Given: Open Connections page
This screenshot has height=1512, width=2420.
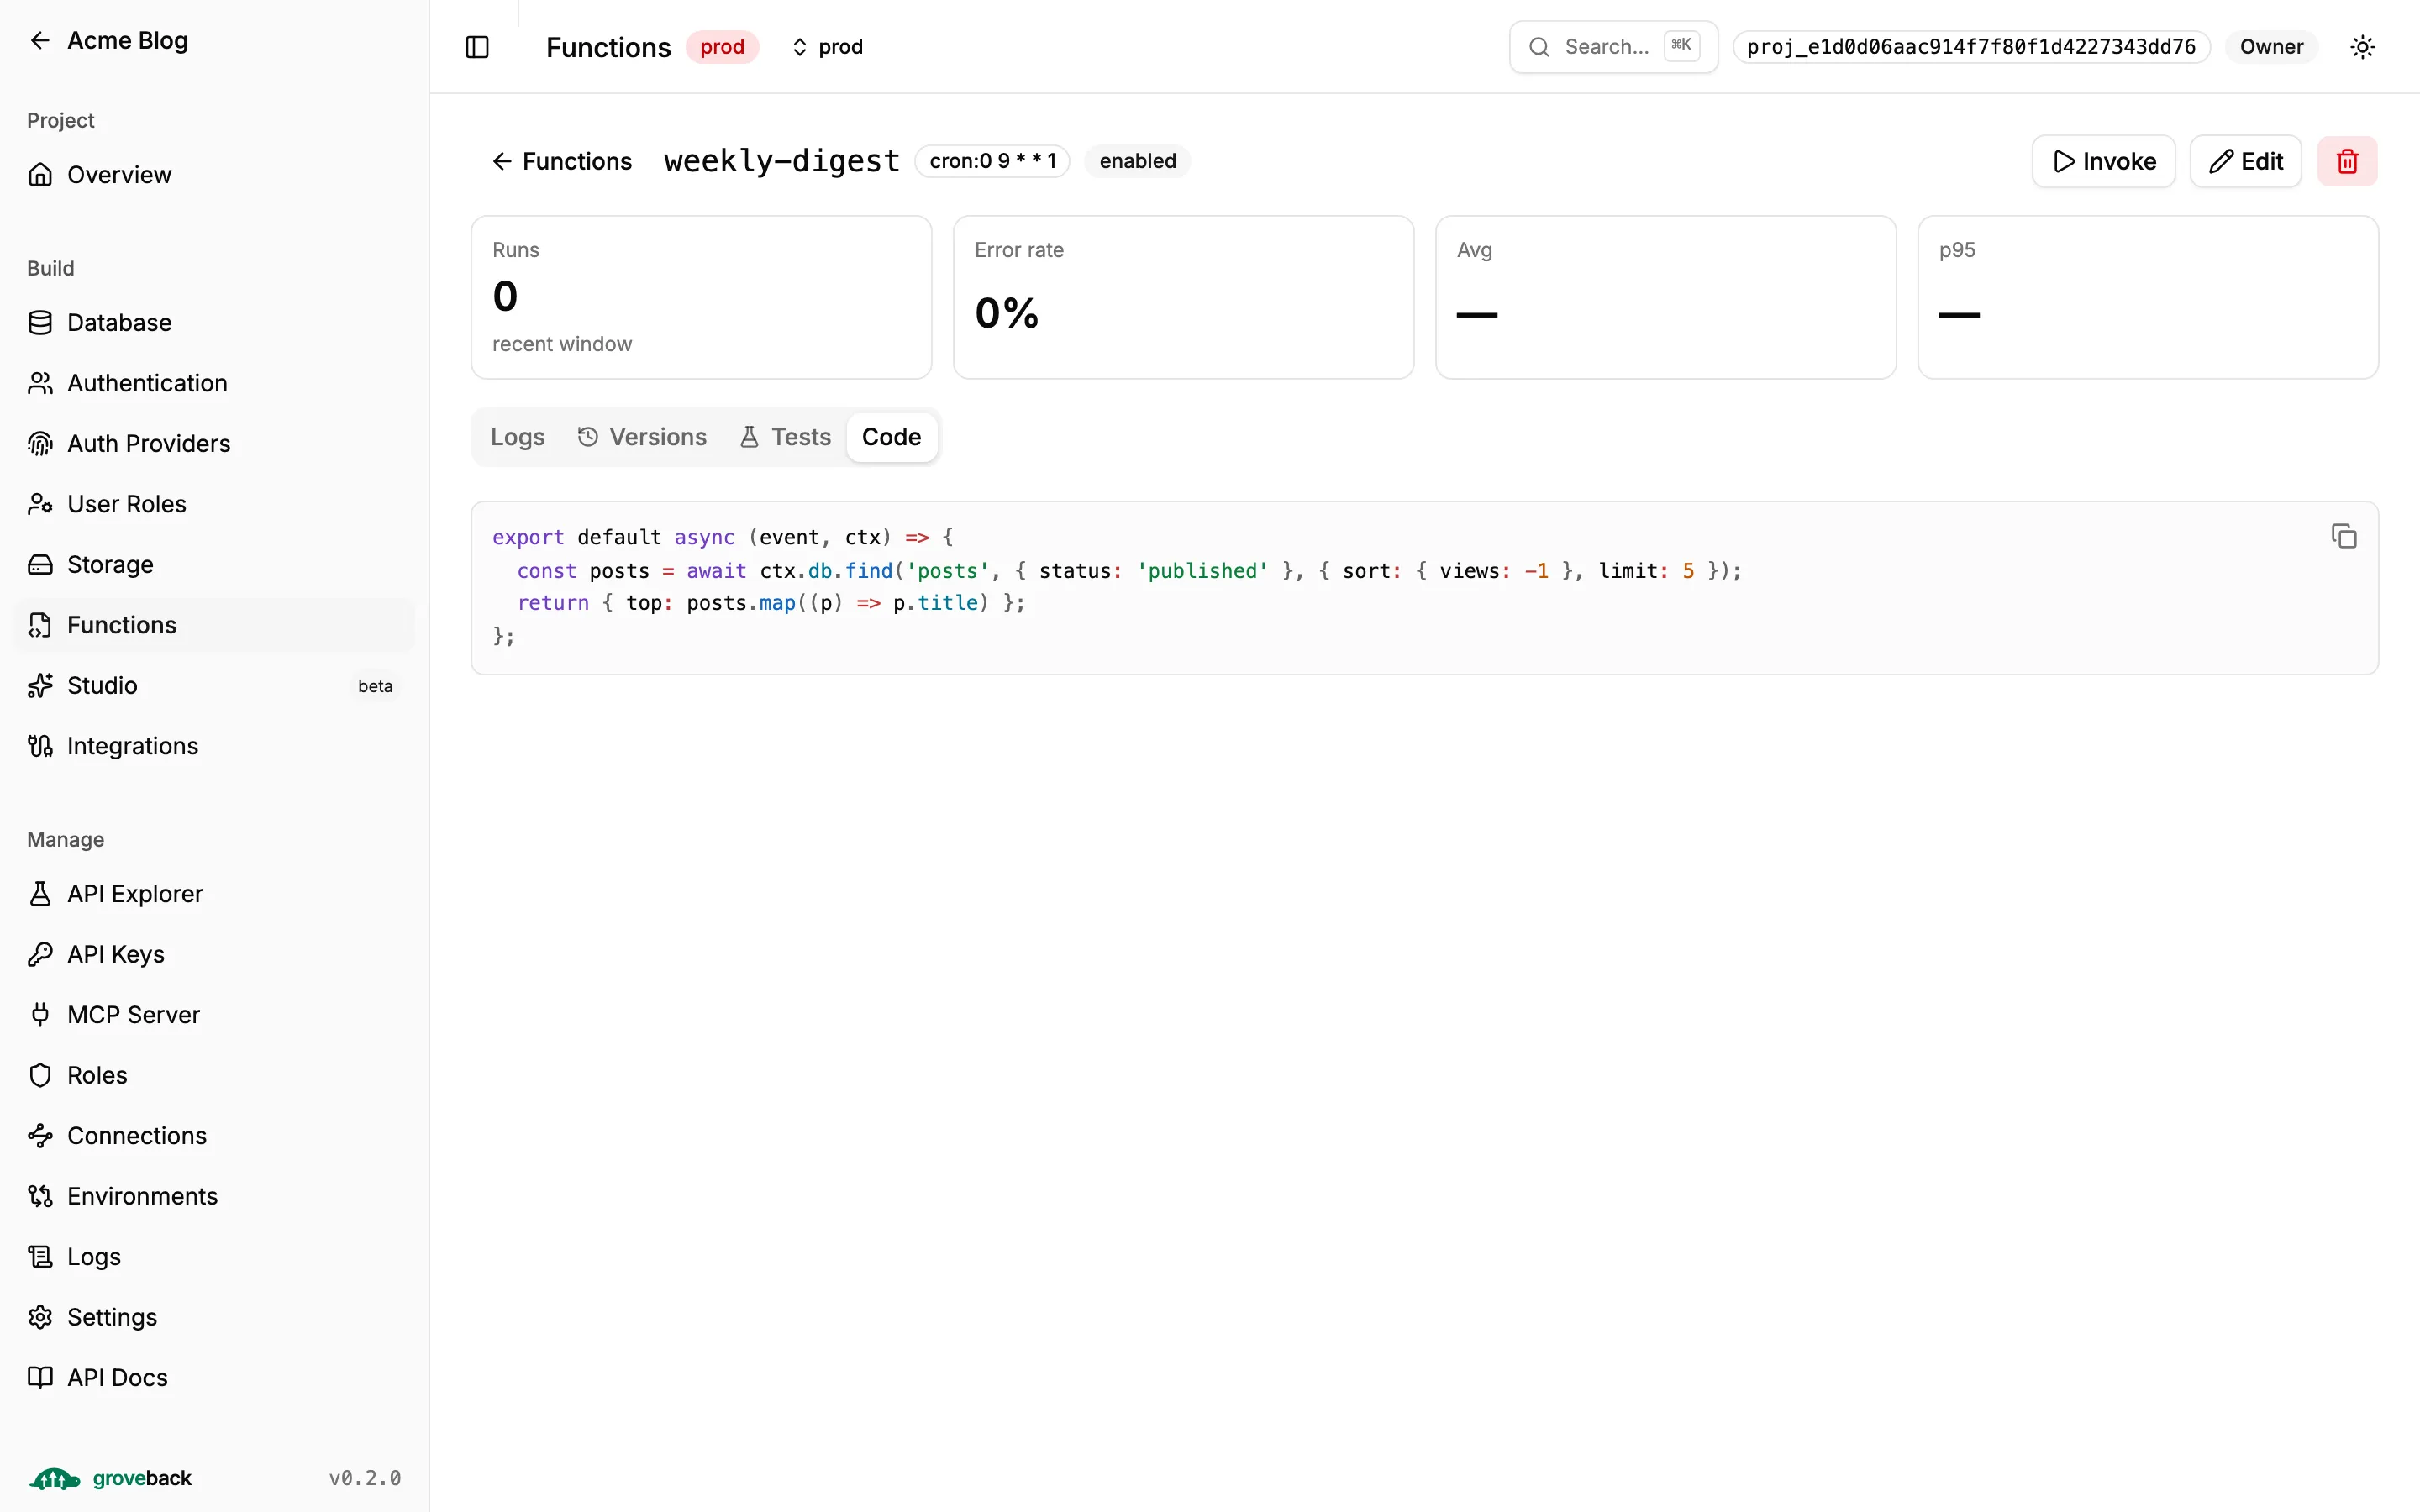Looking at the screenshot, I should point(214,1136).
